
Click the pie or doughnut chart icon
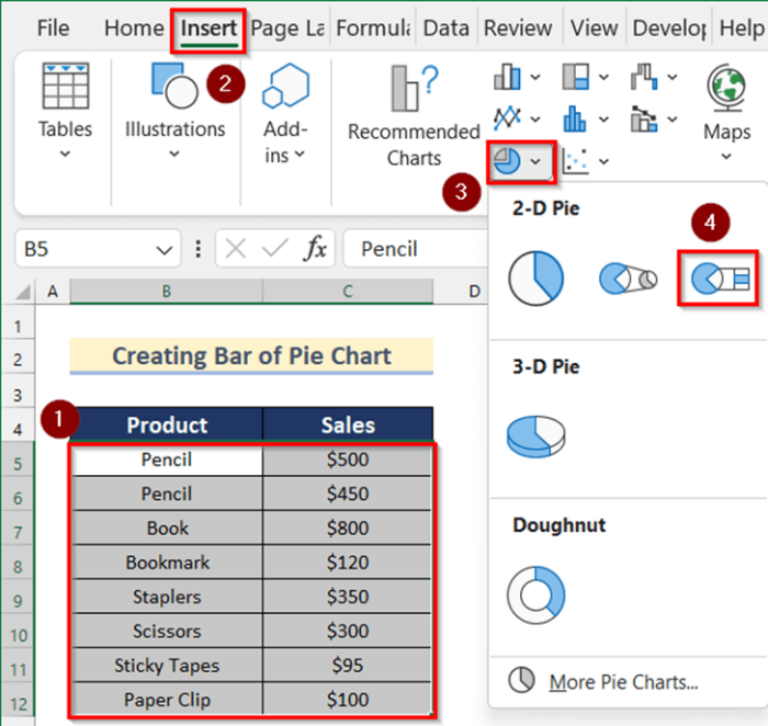point(506,161)
